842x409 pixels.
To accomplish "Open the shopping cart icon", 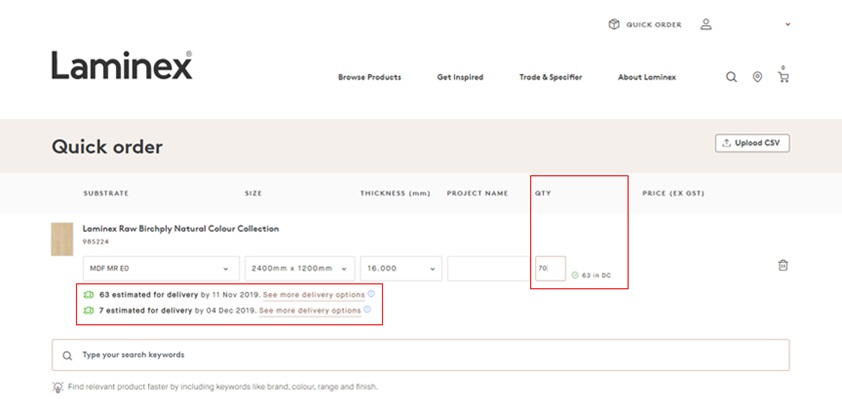I will pyautogui.click(x=783, y=77).
